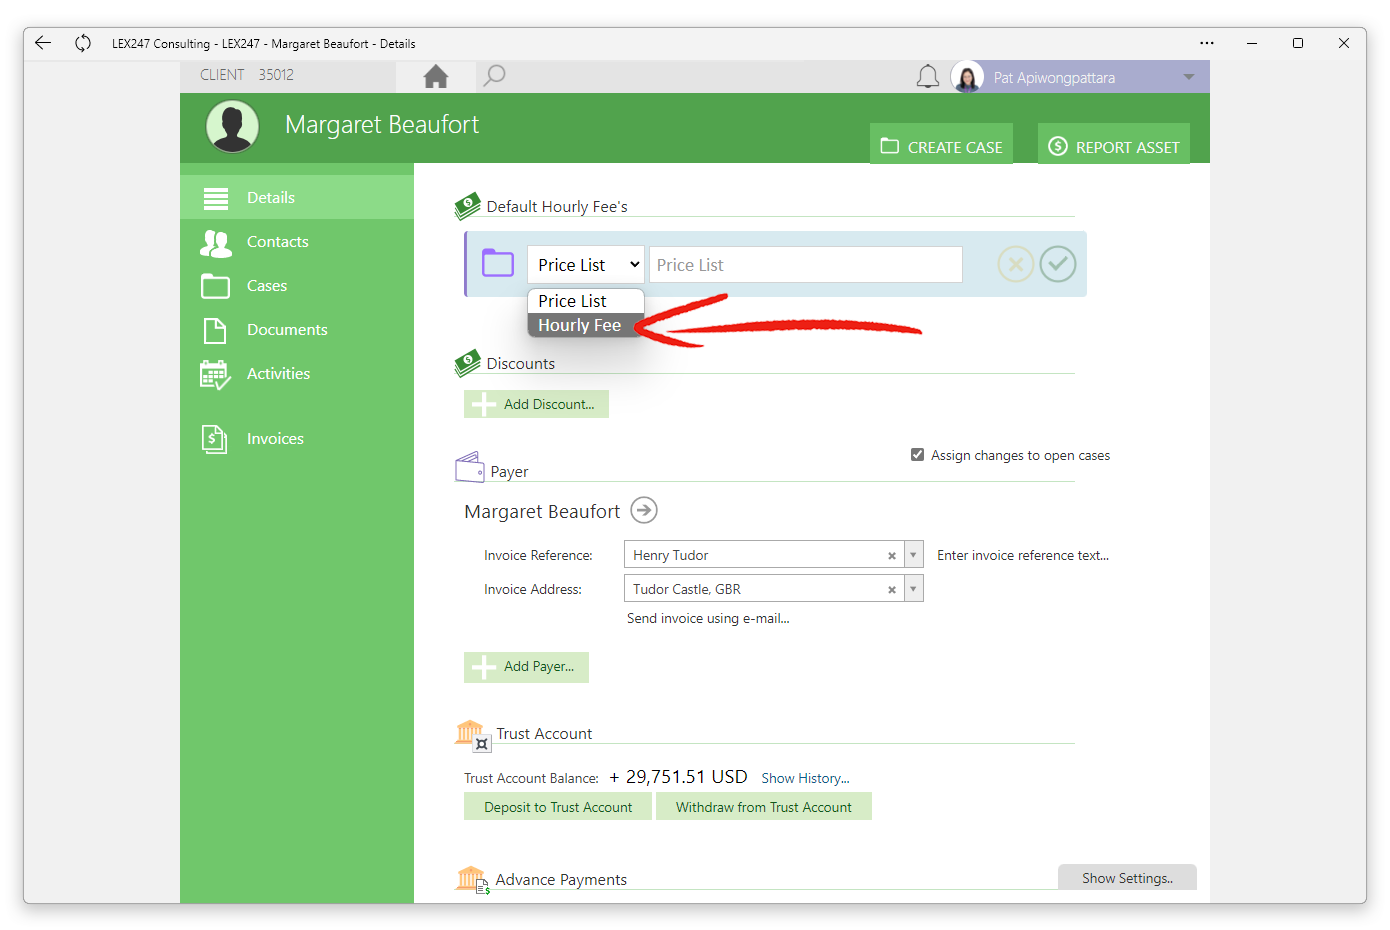Click Send invoice using e-mail... link
The height and width of the screenshot is (930, 1390).
(x=708, y=618)
